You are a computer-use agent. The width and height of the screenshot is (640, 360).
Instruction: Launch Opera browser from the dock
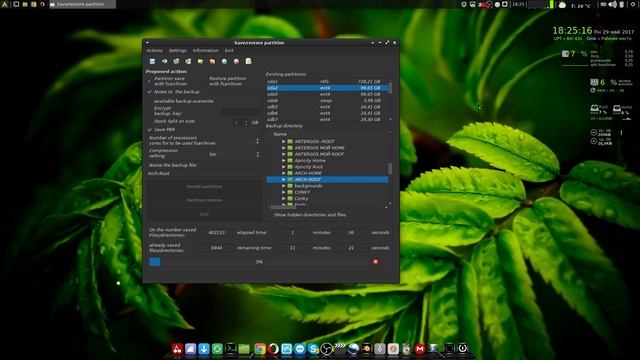tap(273, 349)
